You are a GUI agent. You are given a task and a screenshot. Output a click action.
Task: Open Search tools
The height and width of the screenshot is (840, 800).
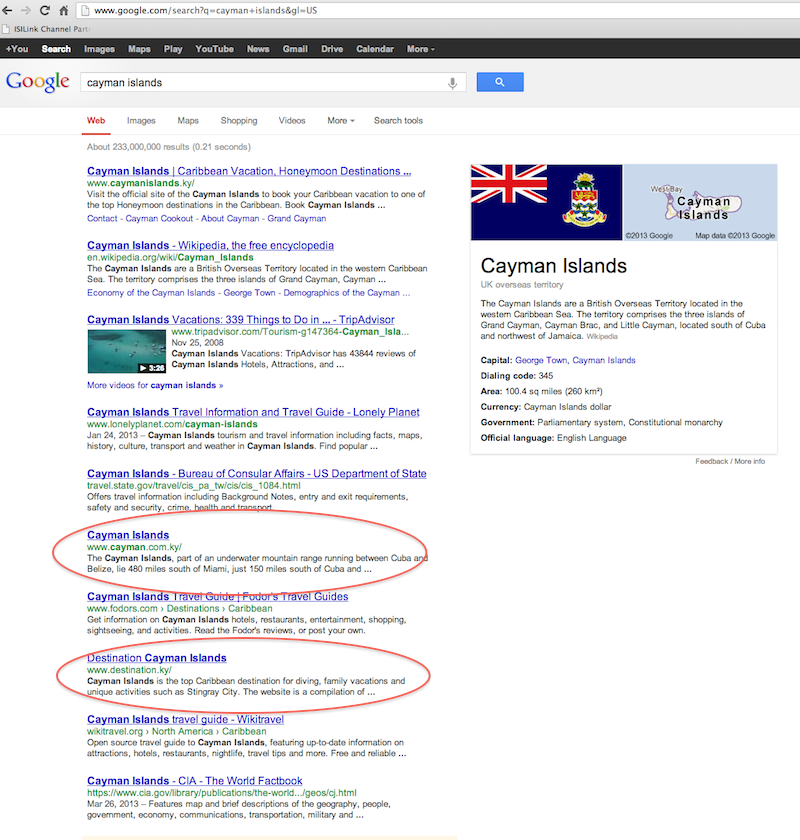[x=398, y=121]
